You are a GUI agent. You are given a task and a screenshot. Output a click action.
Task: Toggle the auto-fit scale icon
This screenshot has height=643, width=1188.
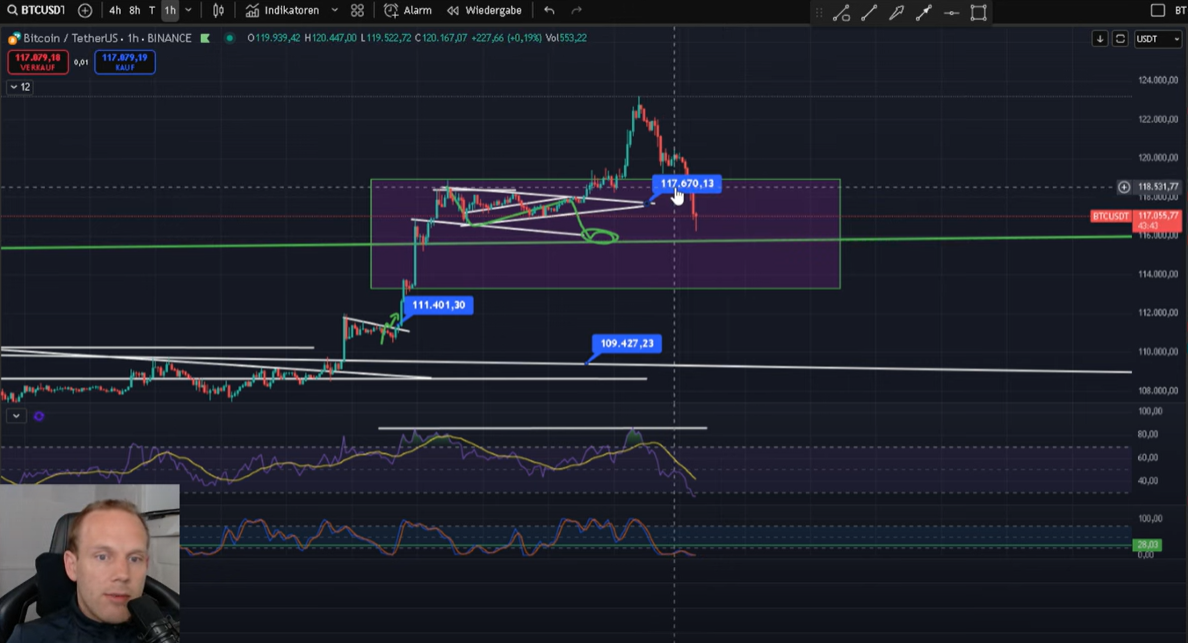[1120, 39]
